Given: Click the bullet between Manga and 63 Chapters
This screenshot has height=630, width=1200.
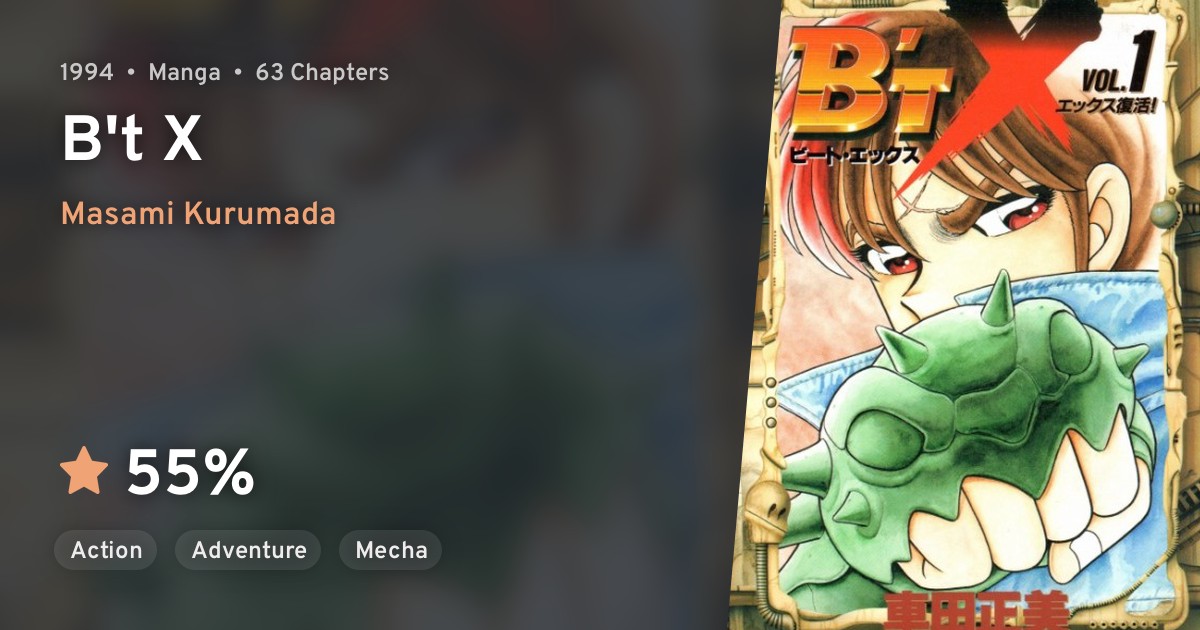Looking at the screenshot, I should click(x=239, y=73).
